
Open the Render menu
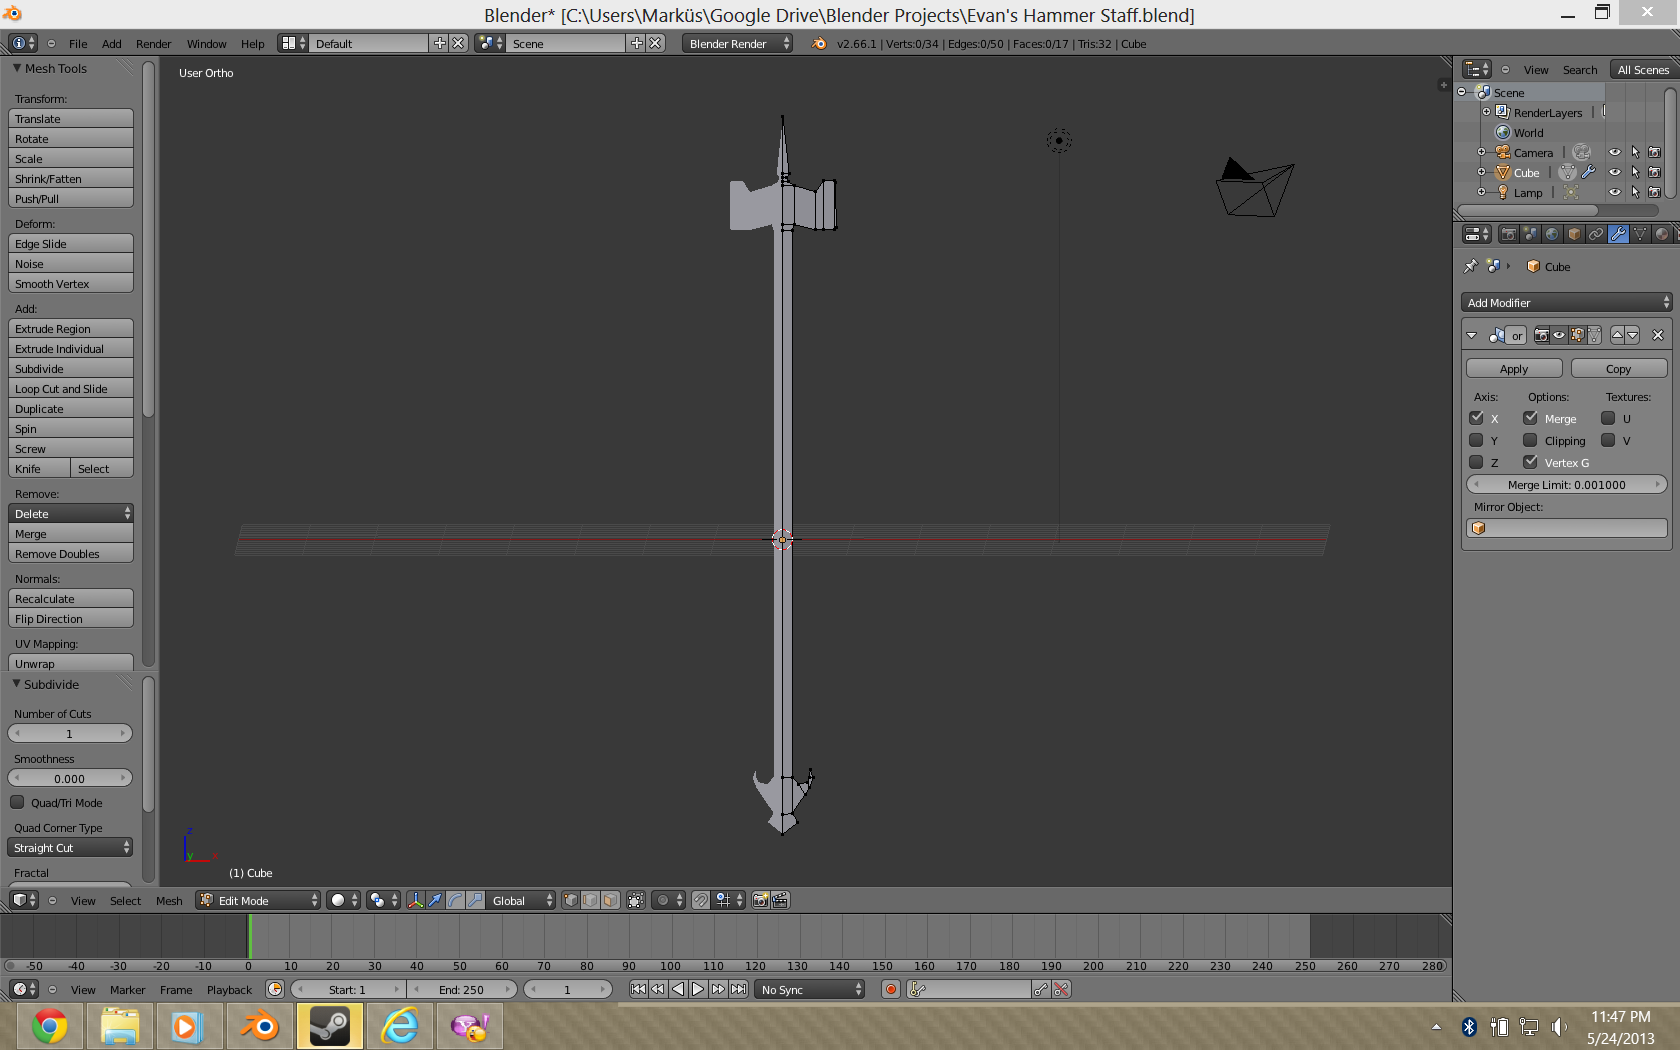(153, 44)
